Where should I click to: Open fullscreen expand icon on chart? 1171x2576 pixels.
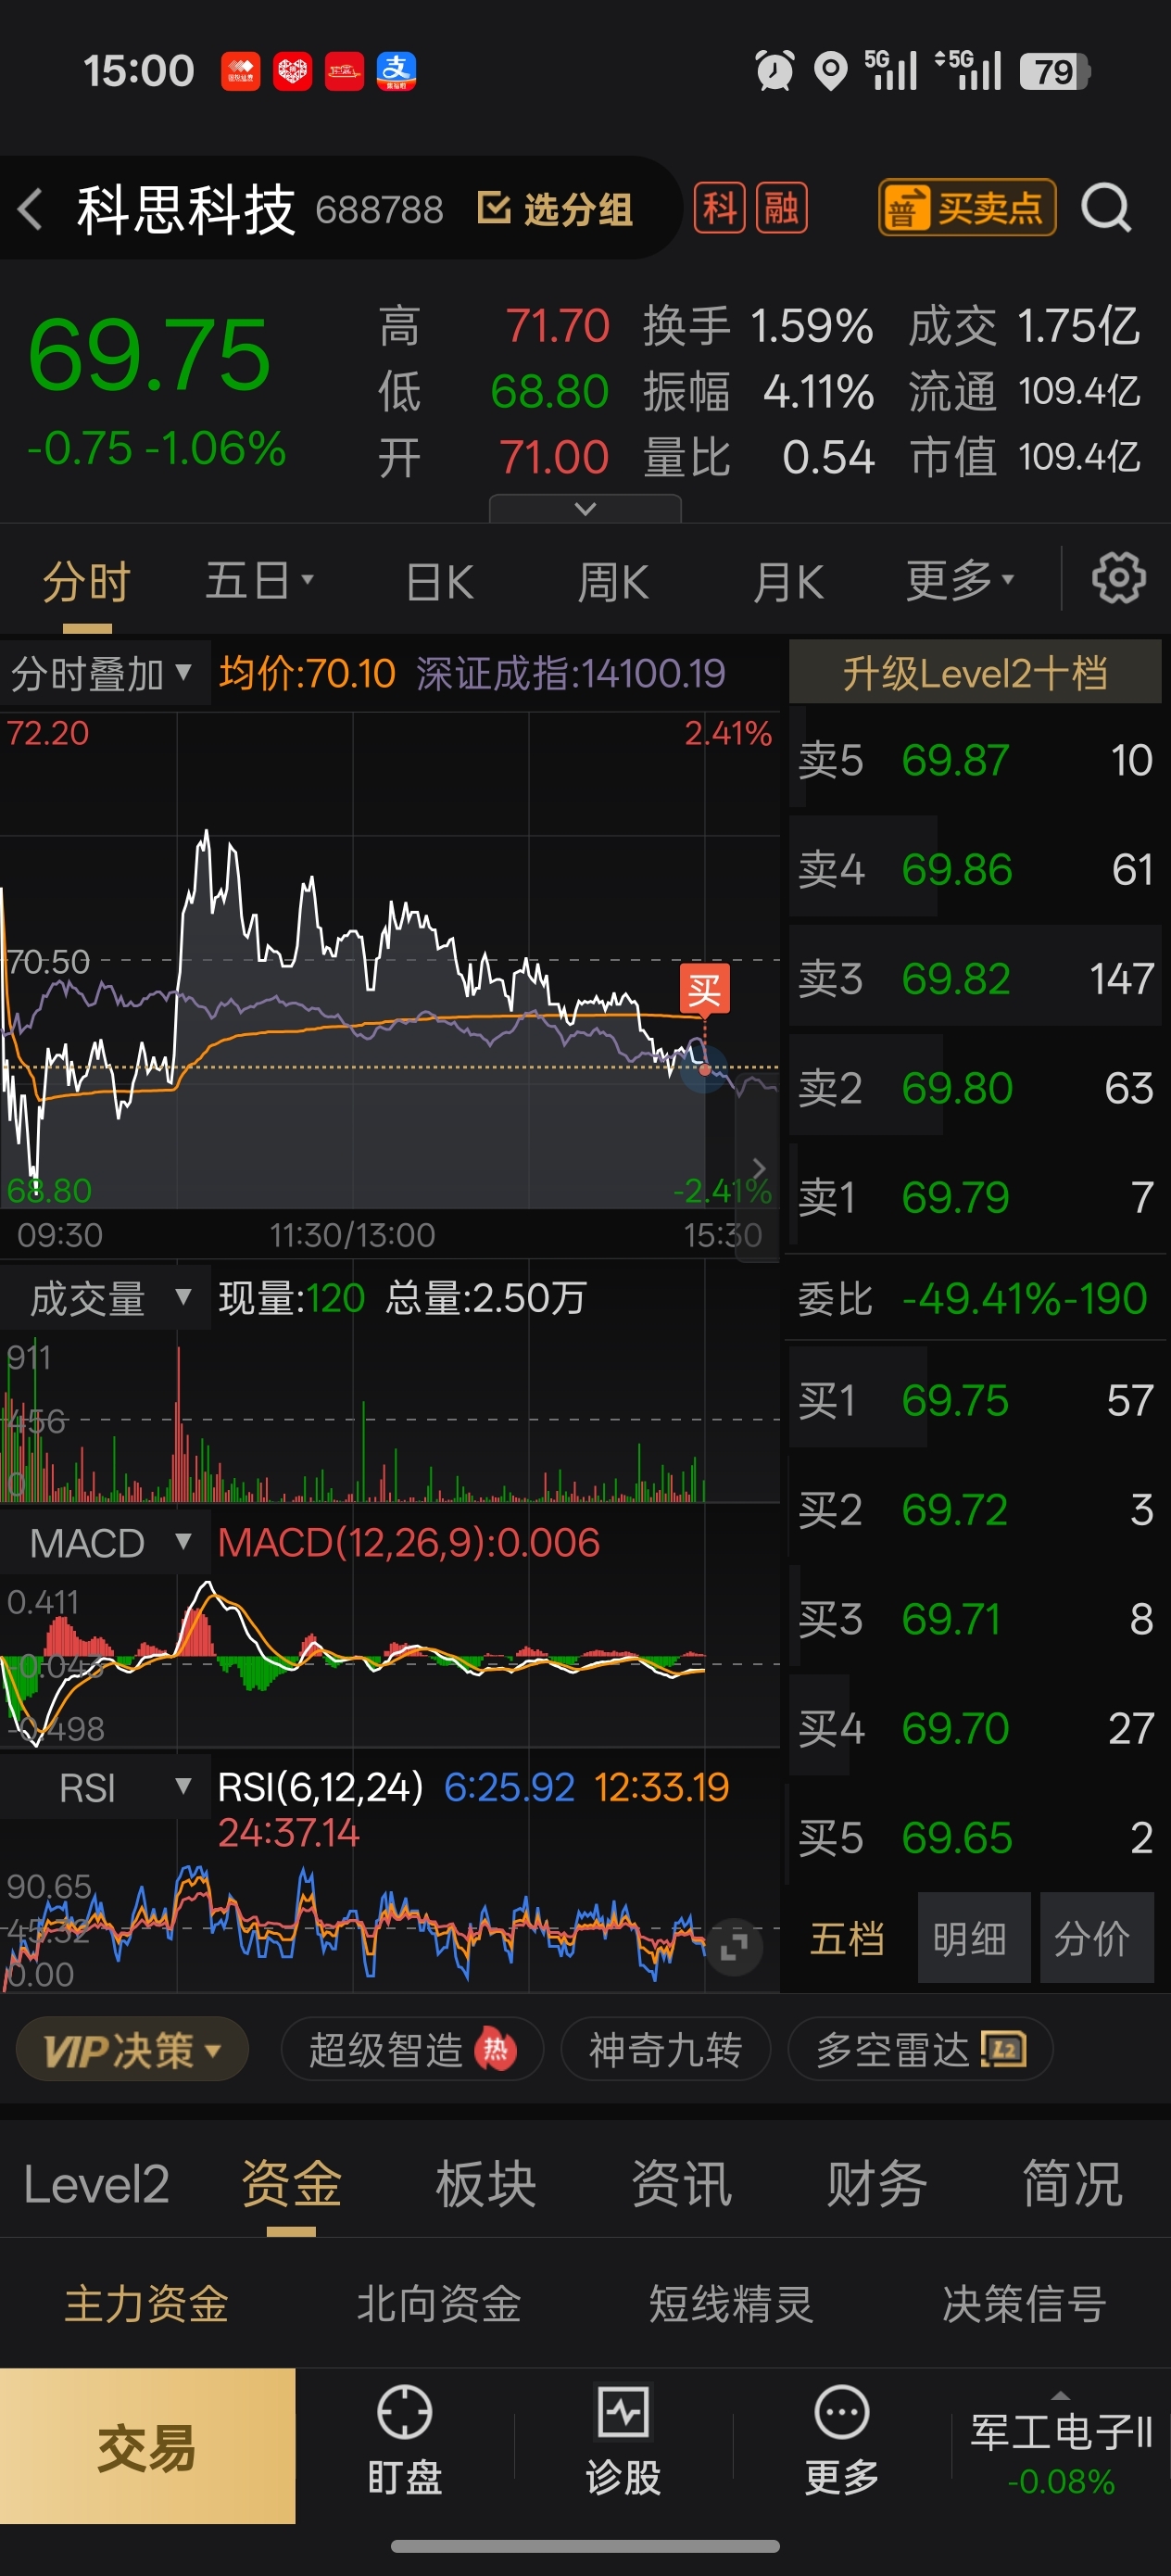point(734,1946)
